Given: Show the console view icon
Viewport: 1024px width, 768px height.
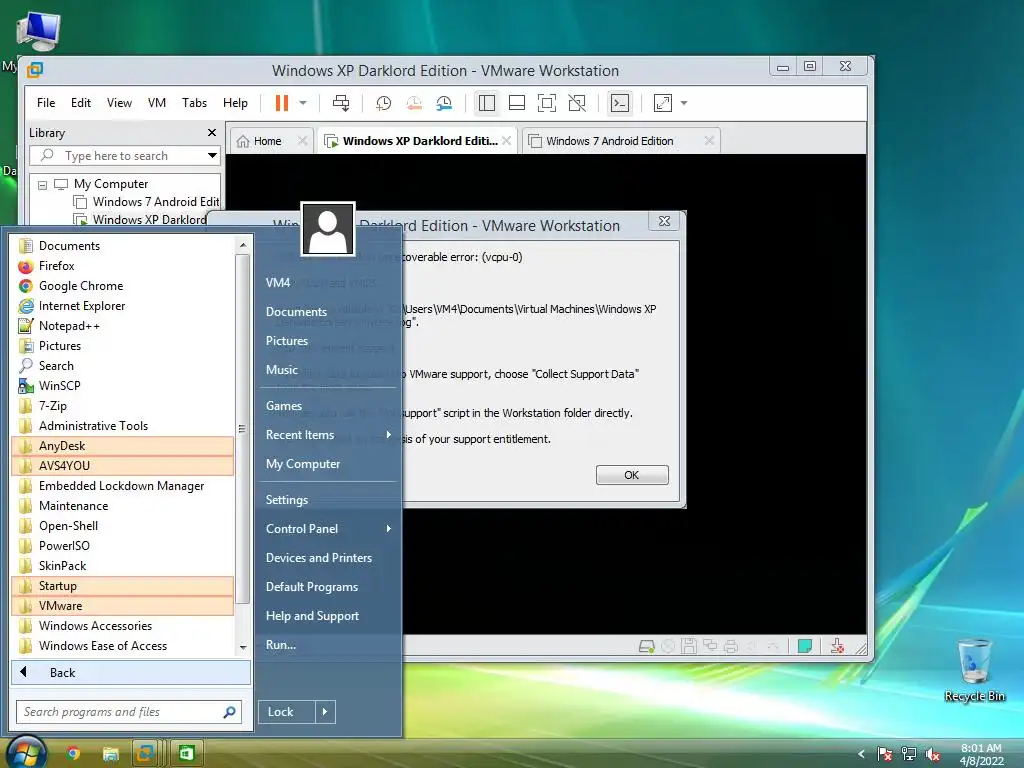Looking at the screenshot, I should pyautogui.click(x=619, y=103).
